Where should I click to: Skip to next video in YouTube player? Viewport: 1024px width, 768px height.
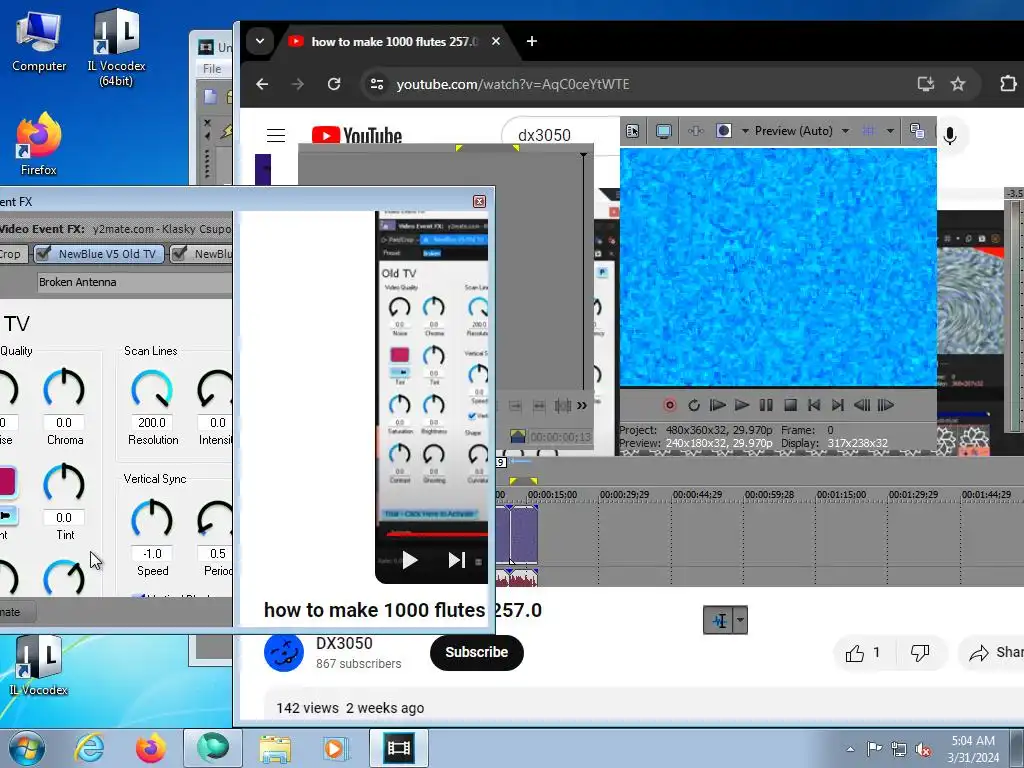[456, 560]
